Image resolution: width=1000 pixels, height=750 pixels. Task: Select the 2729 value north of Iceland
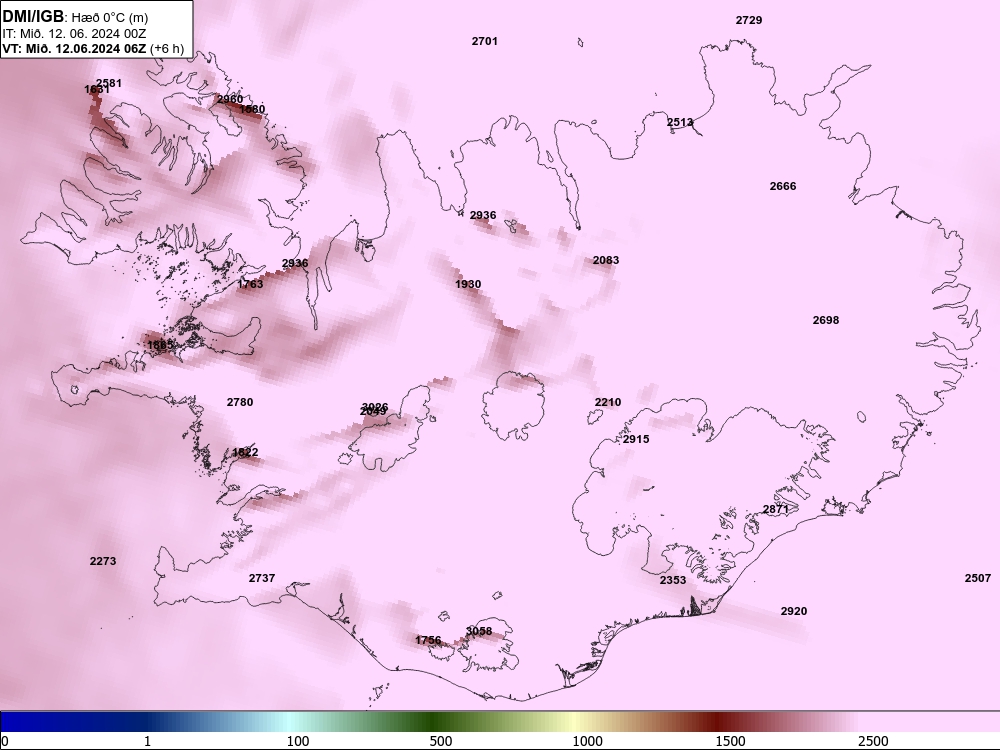click(749, 20)
